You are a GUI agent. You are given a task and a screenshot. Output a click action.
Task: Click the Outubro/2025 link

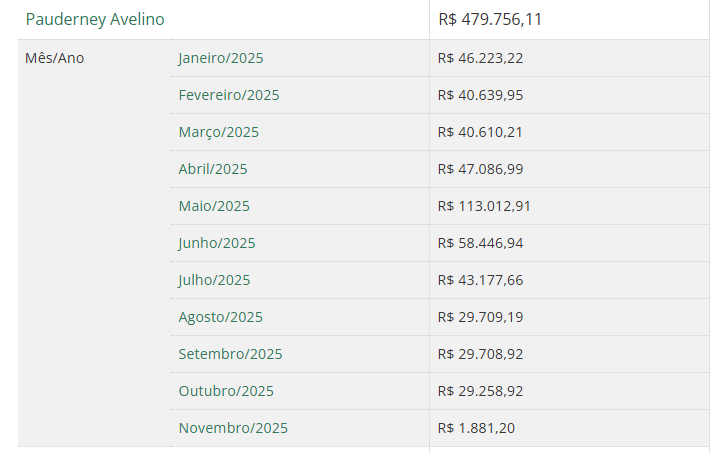pyautogui.click(x=226, y=391)
